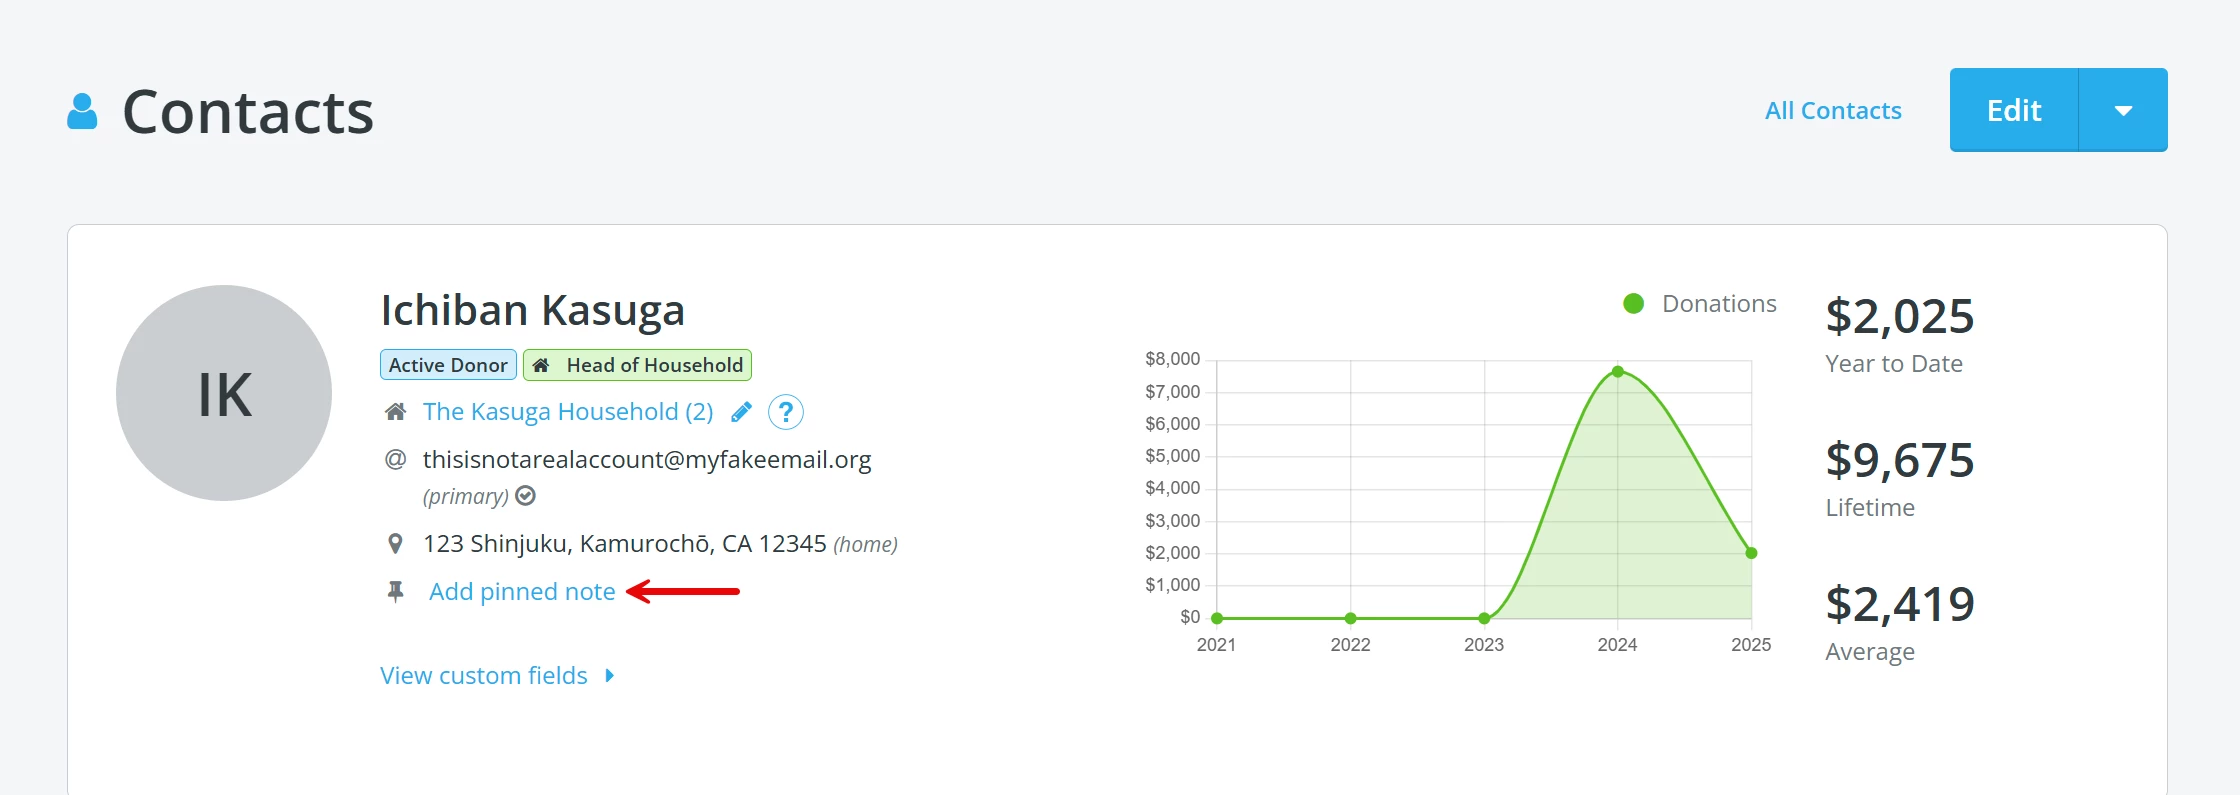Open View custom fields link
Screen dimensions: 2240x795
point(484,676)
